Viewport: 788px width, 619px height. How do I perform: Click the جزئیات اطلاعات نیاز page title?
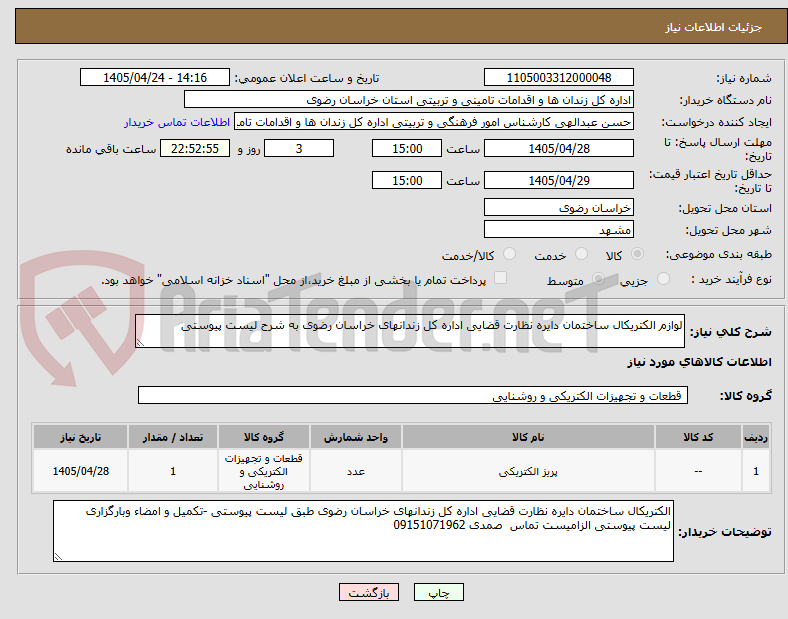click(x=713, y=27)
